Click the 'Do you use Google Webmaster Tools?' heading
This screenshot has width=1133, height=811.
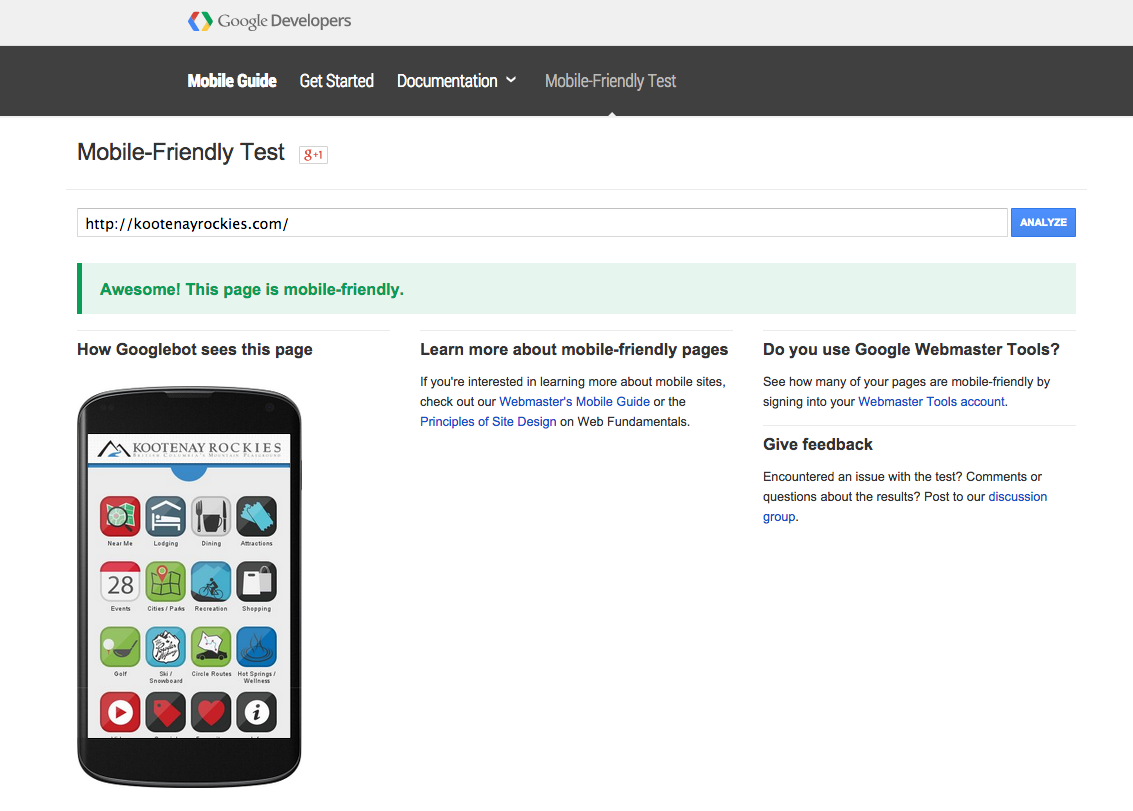pyautogui.click(x=911, y=350)
